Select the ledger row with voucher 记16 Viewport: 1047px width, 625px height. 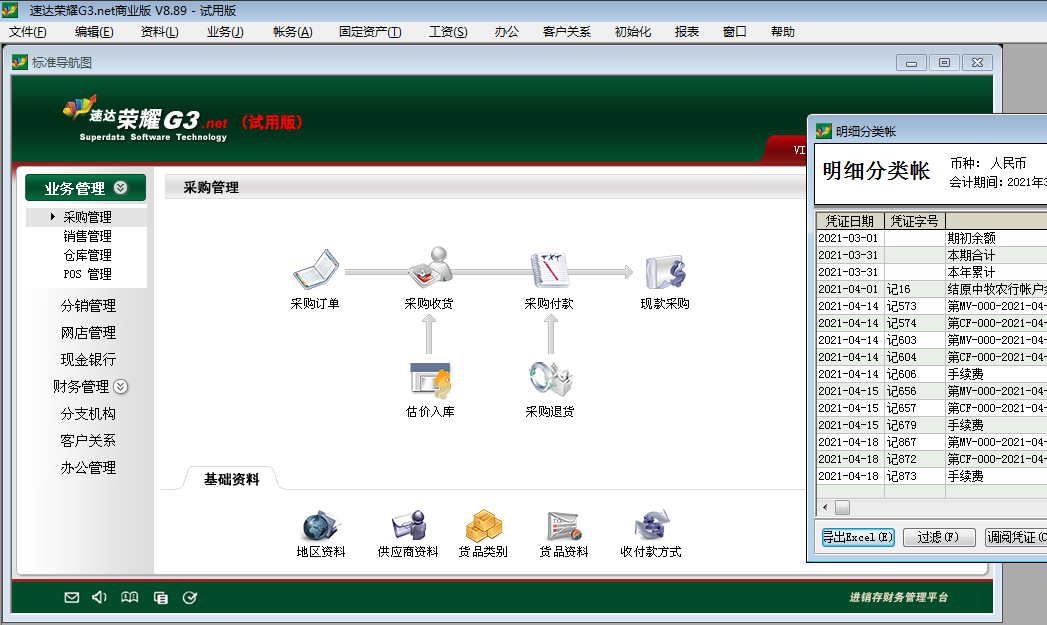pos(931,289)
